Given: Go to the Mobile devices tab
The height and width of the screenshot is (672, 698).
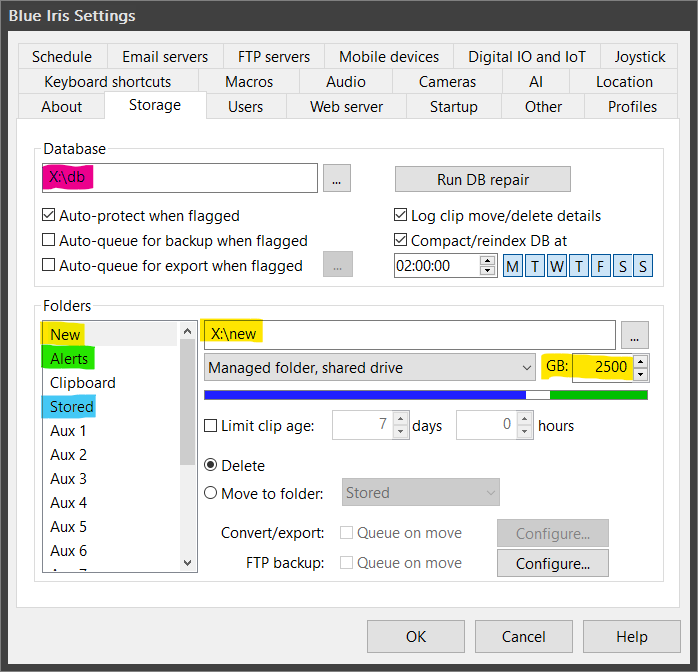Looking at the screenshot, I should 389,57.
